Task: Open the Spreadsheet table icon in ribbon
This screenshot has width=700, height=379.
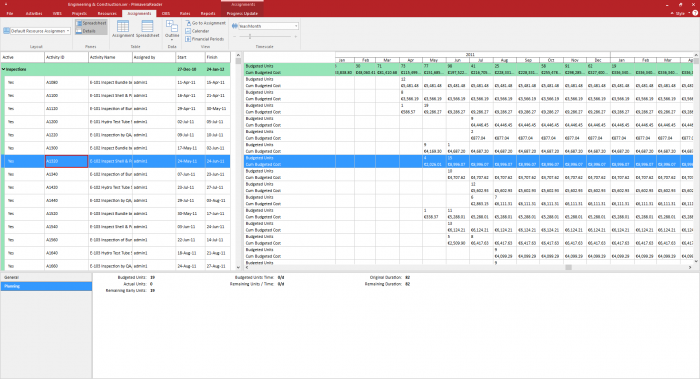Action: click(147, 27)
